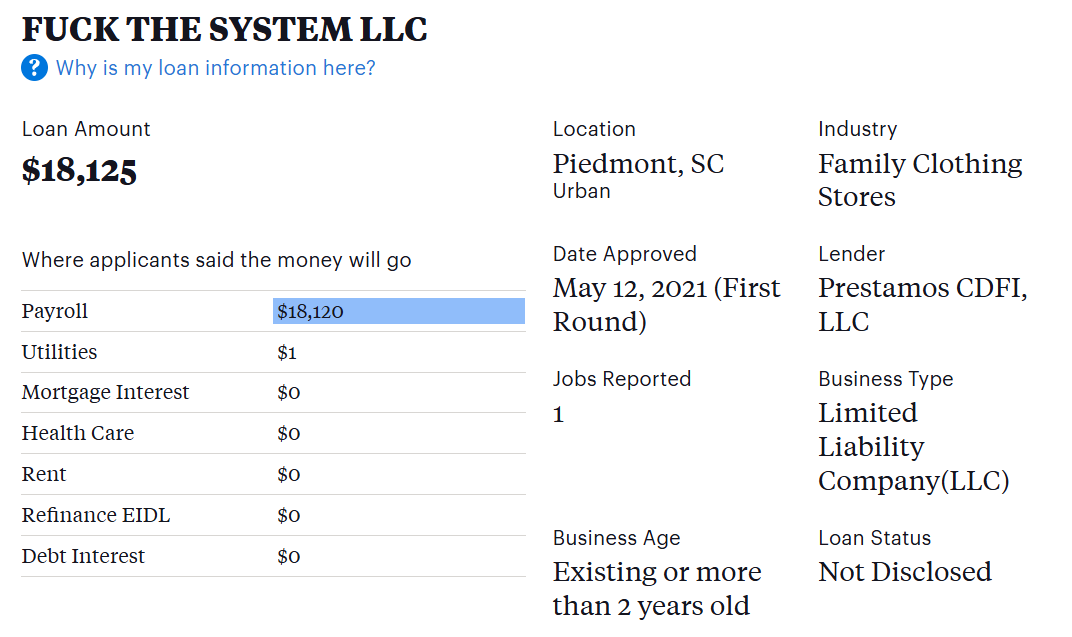Image resolution: width=1072 pixels, height=637 pixels.
Task: Click the Debt Interest row label
Action: 83,556
